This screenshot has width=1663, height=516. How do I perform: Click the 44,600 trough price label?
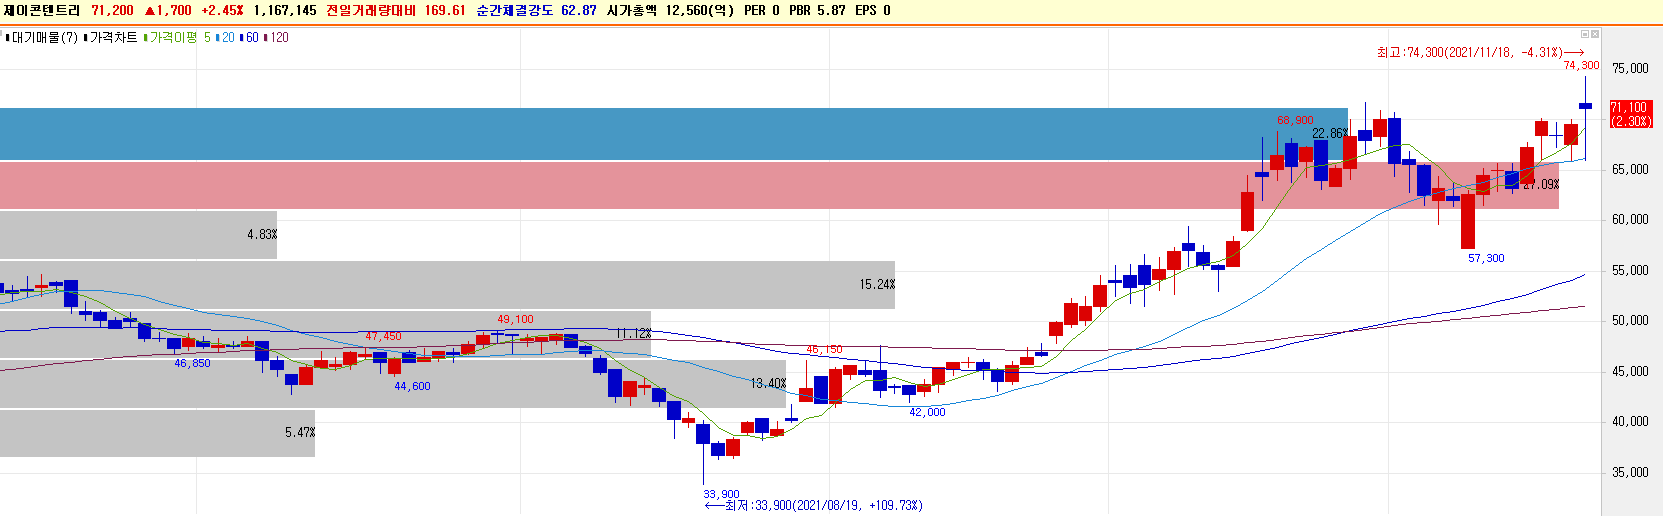pos(412,386)
